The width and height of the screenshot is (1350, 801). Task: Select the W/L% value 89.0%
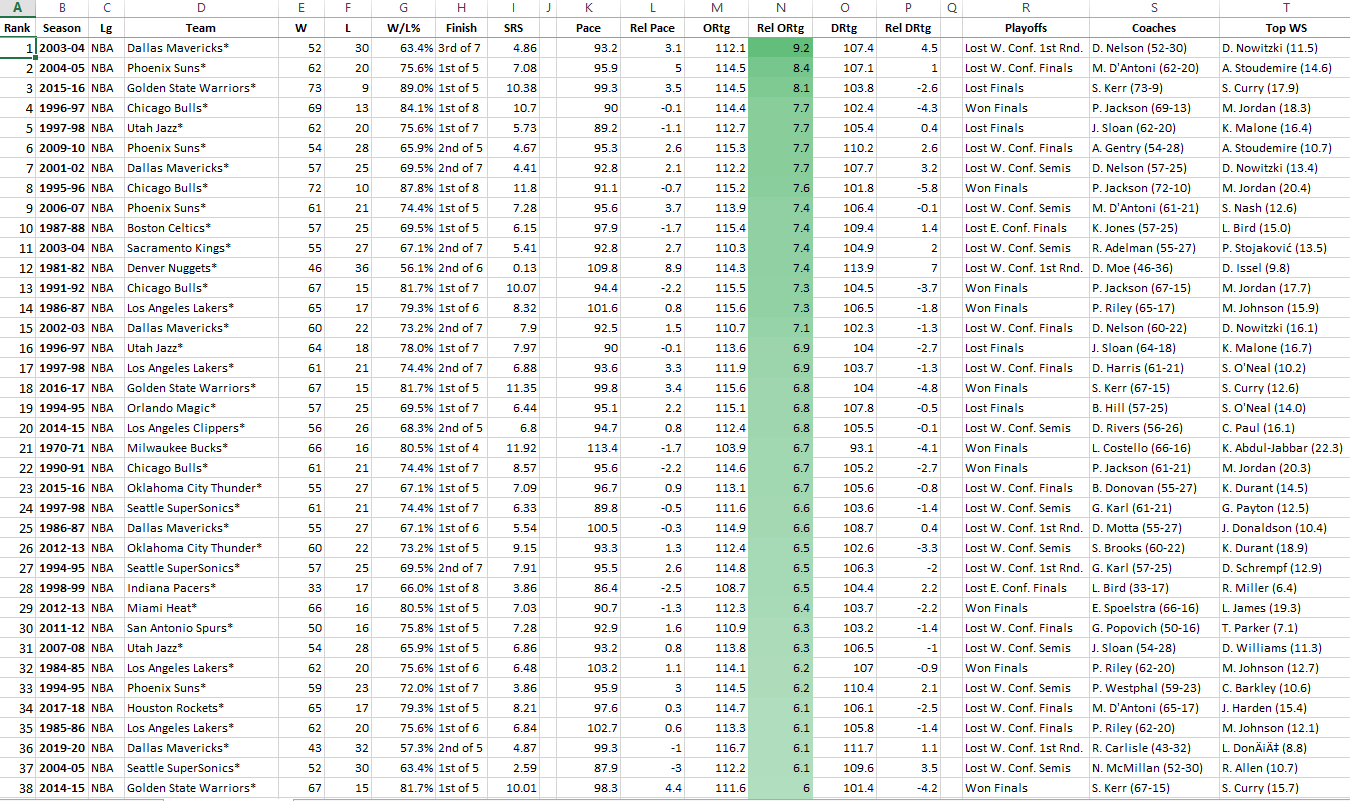tap(402, 88)
